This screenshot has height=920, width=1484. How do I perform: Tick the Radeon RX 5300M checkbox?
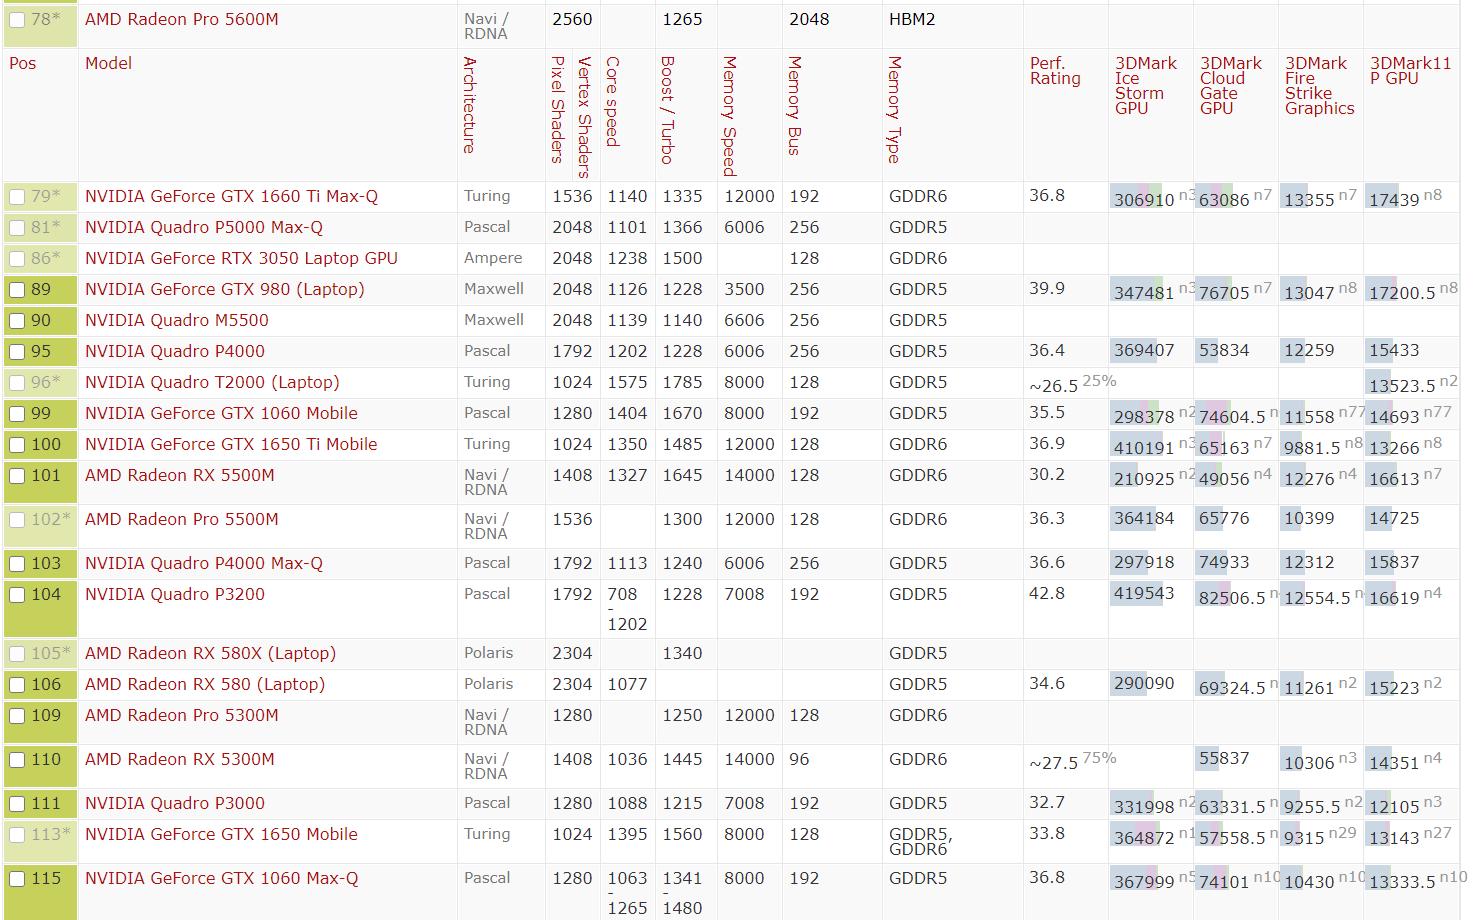[17, 760]
